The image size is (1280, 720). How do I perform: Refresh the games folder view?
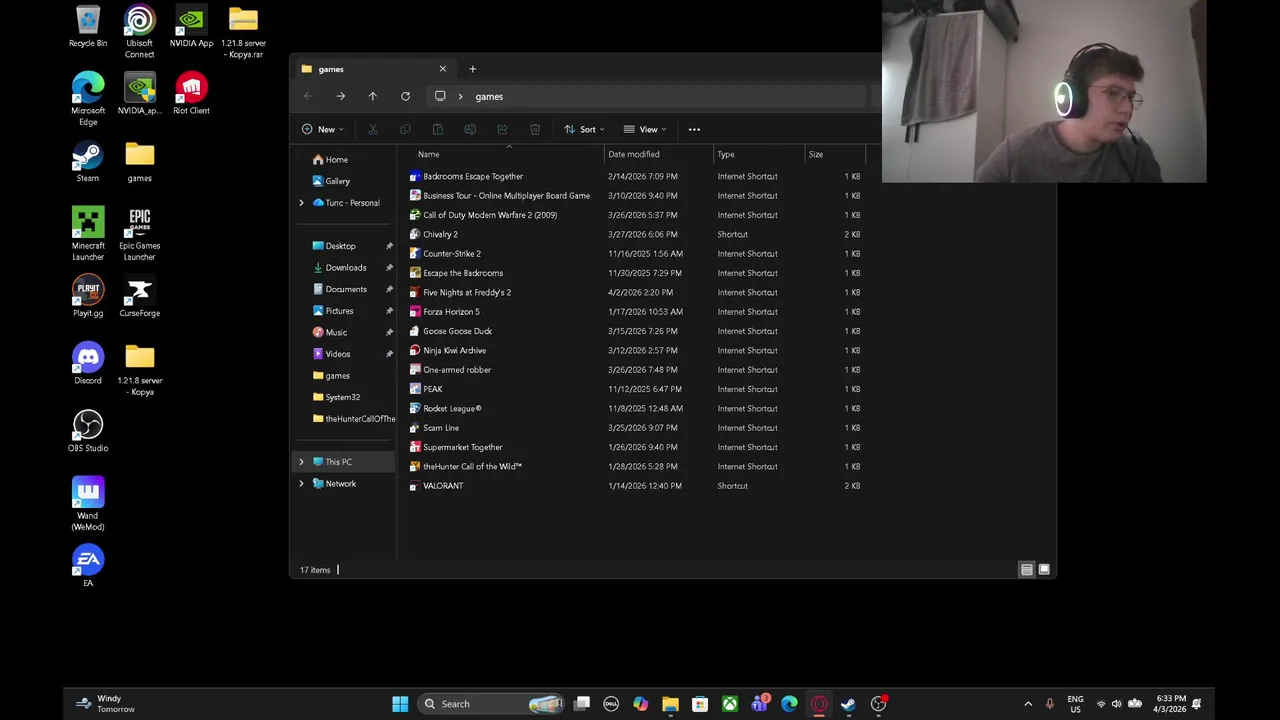tap(405, 96)
